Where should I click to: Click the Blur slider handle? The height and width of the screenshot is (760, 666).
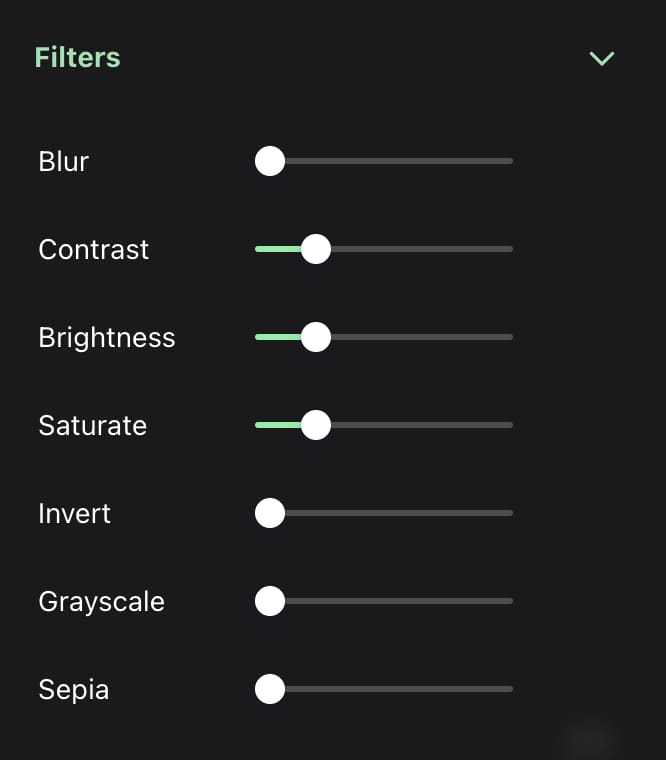coord(270,161)
